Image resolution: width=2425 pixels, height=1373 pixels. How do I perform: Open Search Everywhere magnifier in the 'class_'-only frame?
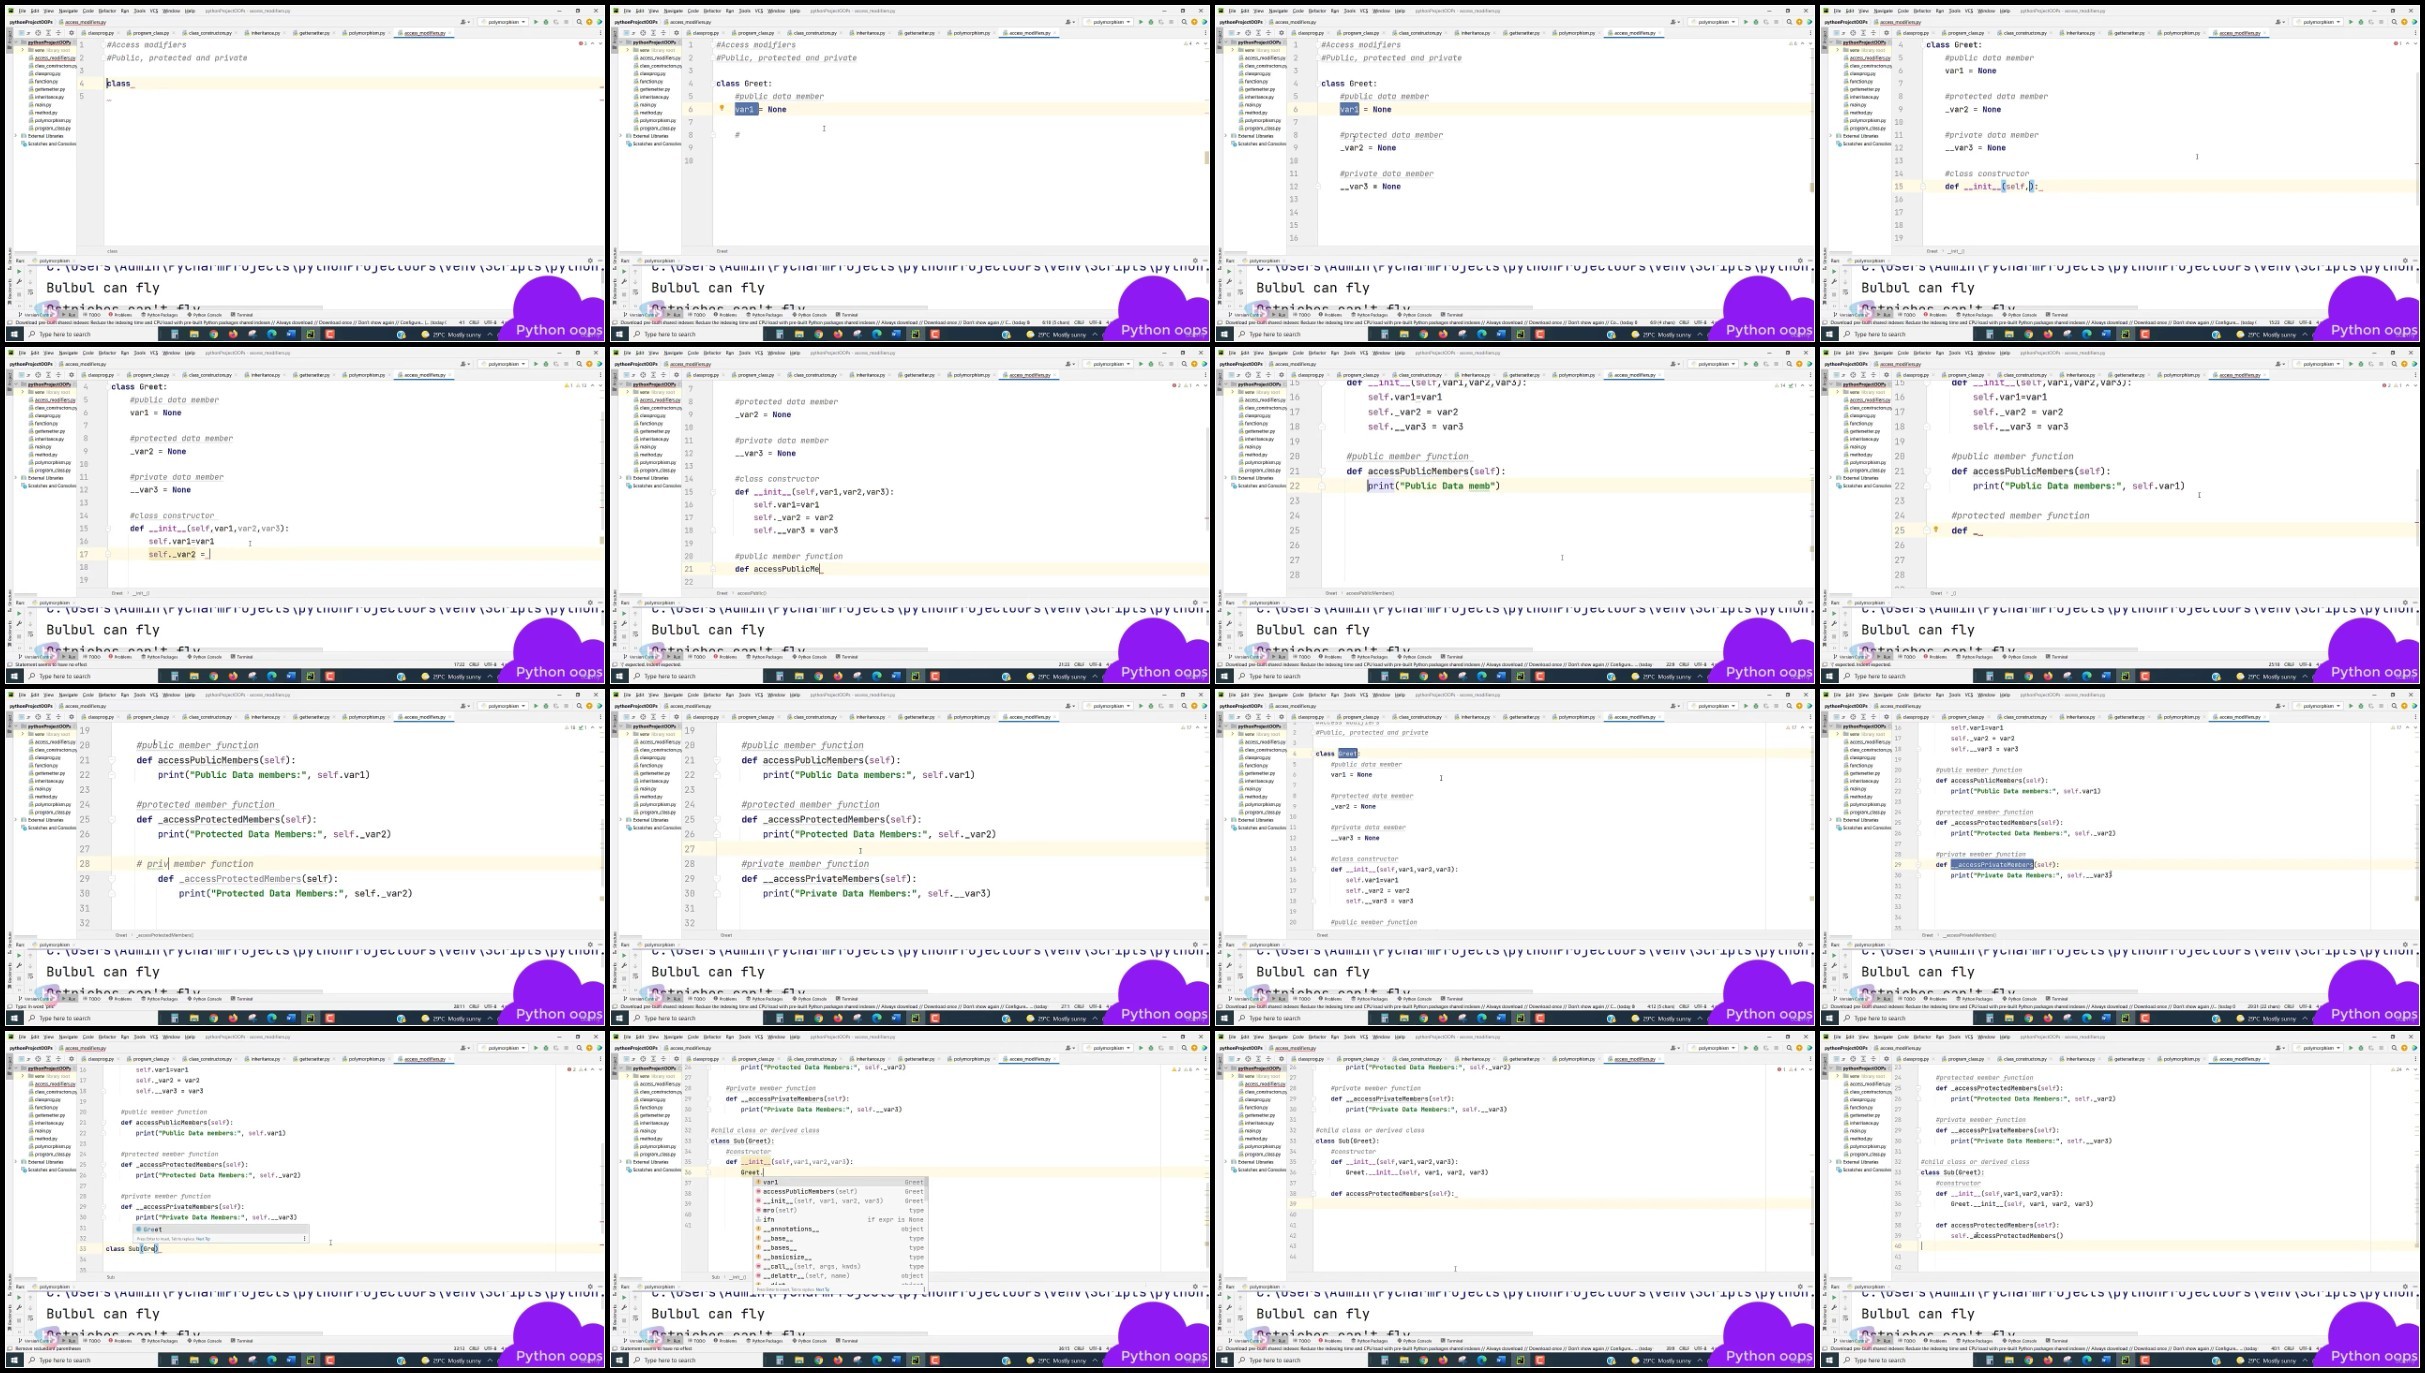tap(579, 22)
